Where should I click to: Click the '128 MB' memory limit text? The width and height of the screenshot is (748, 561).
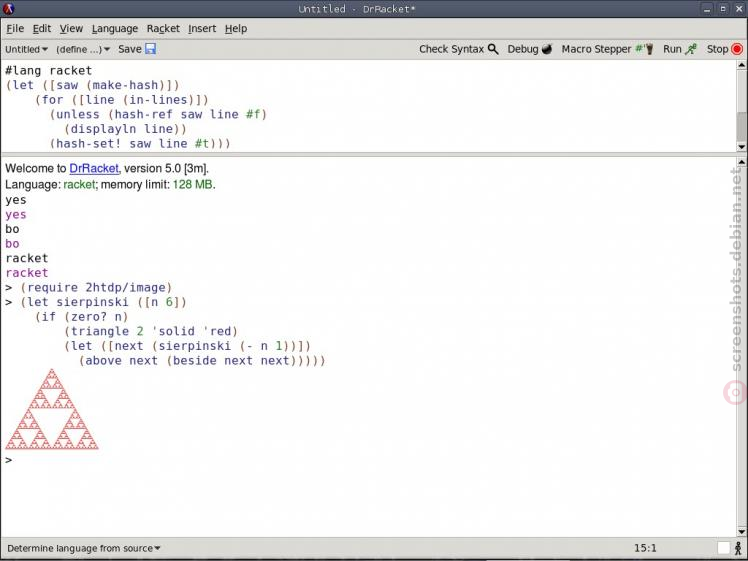(x=193, y=185)
